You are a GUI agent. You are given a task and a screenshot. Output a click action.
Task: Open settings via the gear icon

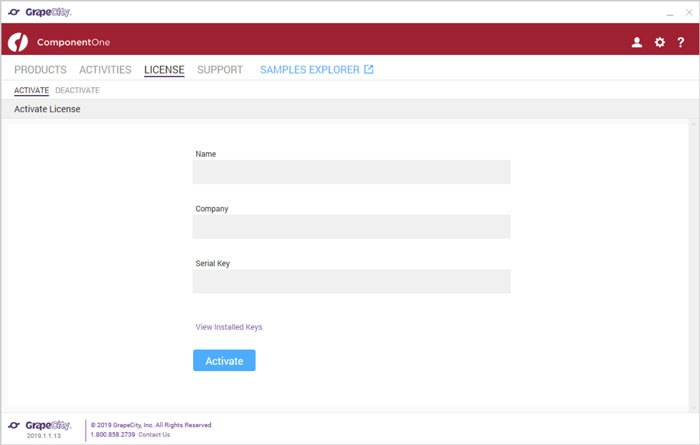coord(659,42)
